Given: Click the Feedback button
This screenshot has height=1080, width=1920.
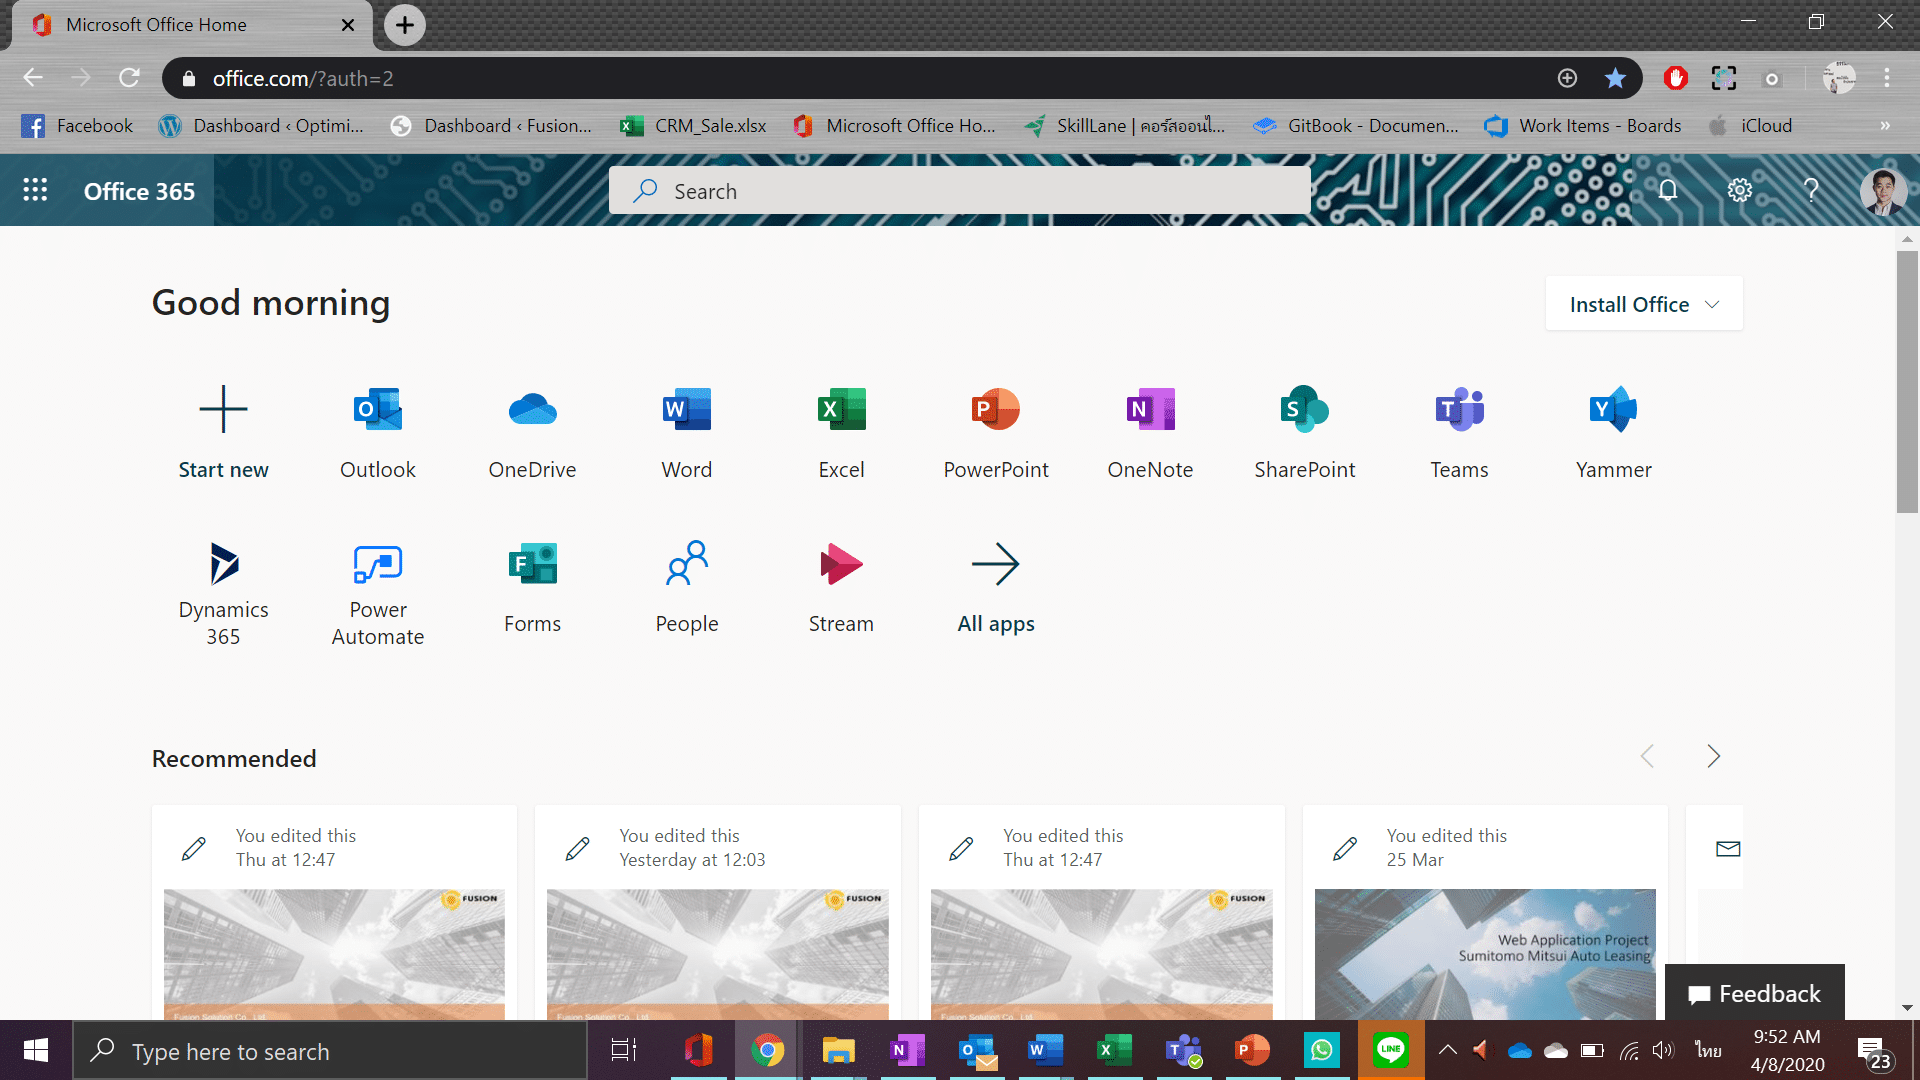Looking at the screenshot, I should coord(1755,993).
